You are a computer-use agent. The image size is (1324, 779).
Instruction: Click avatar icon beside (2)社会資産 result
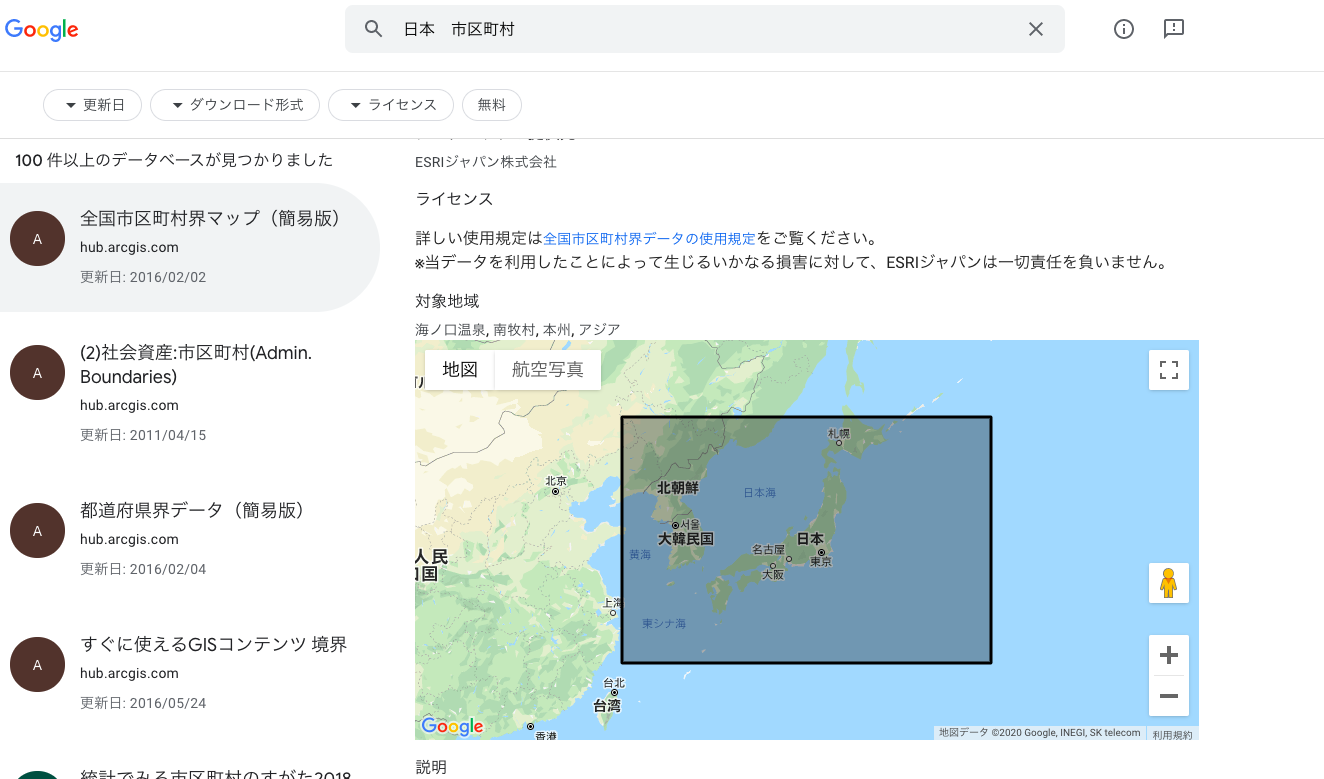tap(37, 373)
